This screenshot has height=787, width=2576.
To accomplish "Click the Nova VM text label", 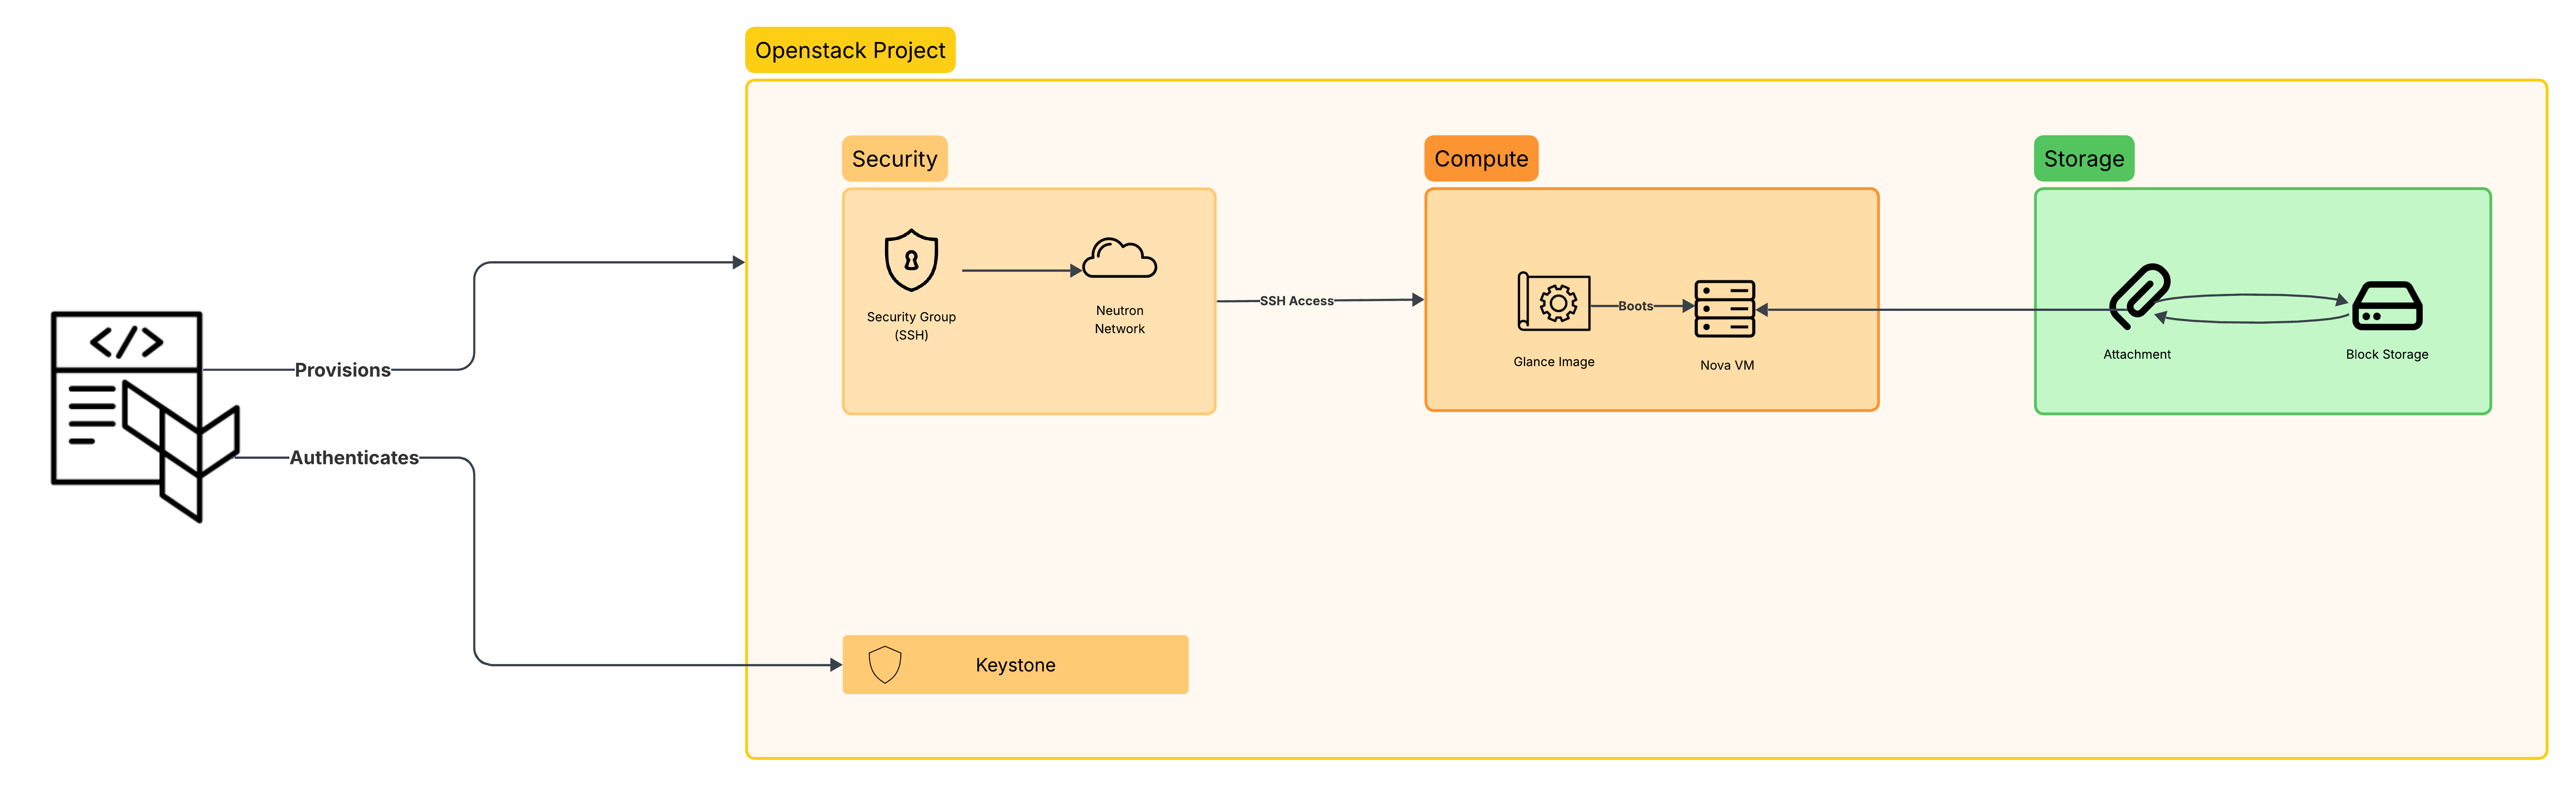I will click(x=1727, y=366).
